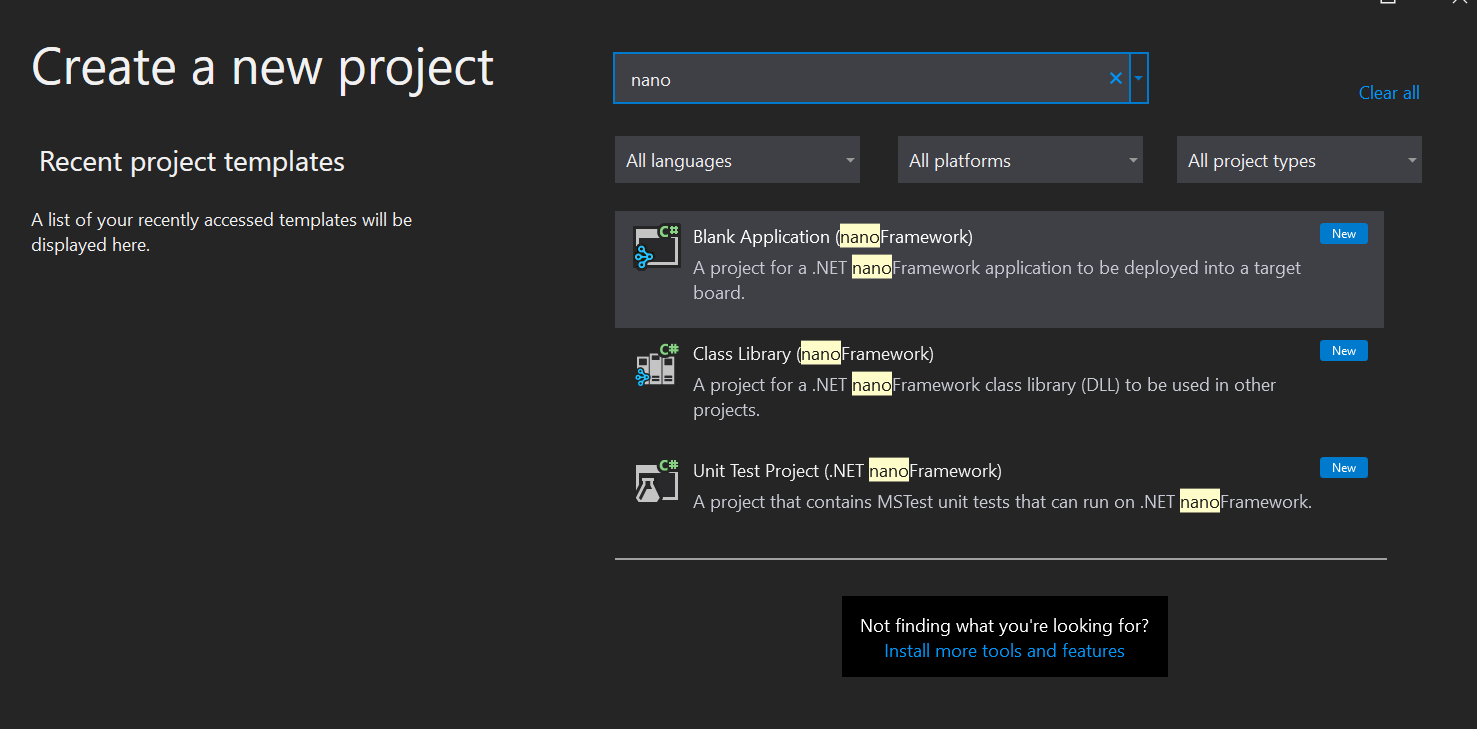The height and width of the screenshot is (729, 1477).
Task: Clear the search box with the X icon
Action: pos(1116,79)
